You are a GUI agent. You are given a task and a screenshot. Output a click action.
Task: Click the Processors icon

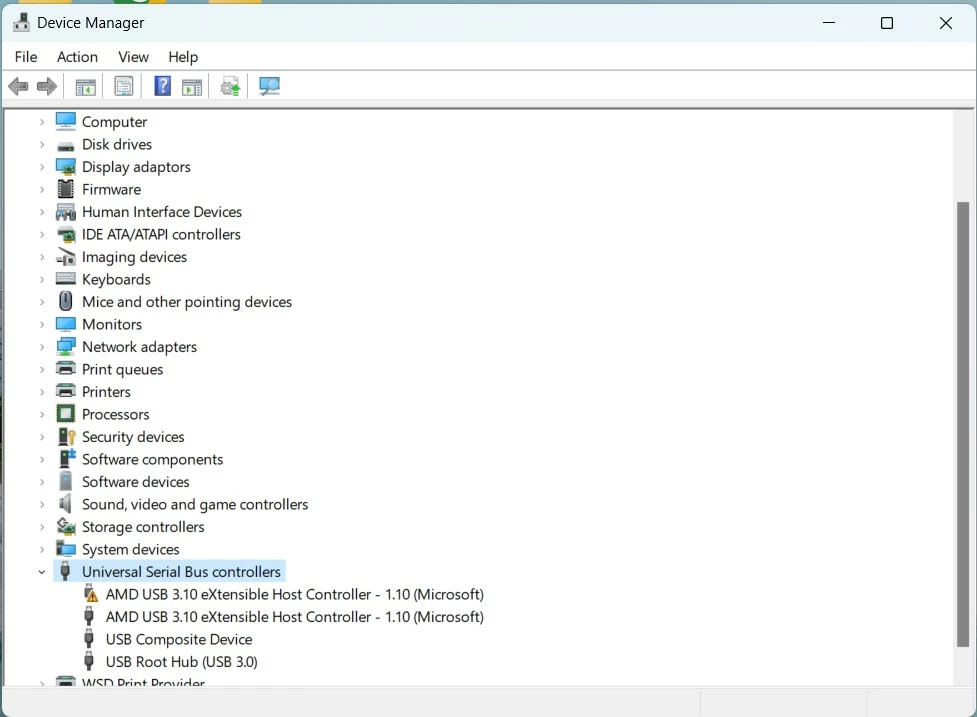(65, 414)
